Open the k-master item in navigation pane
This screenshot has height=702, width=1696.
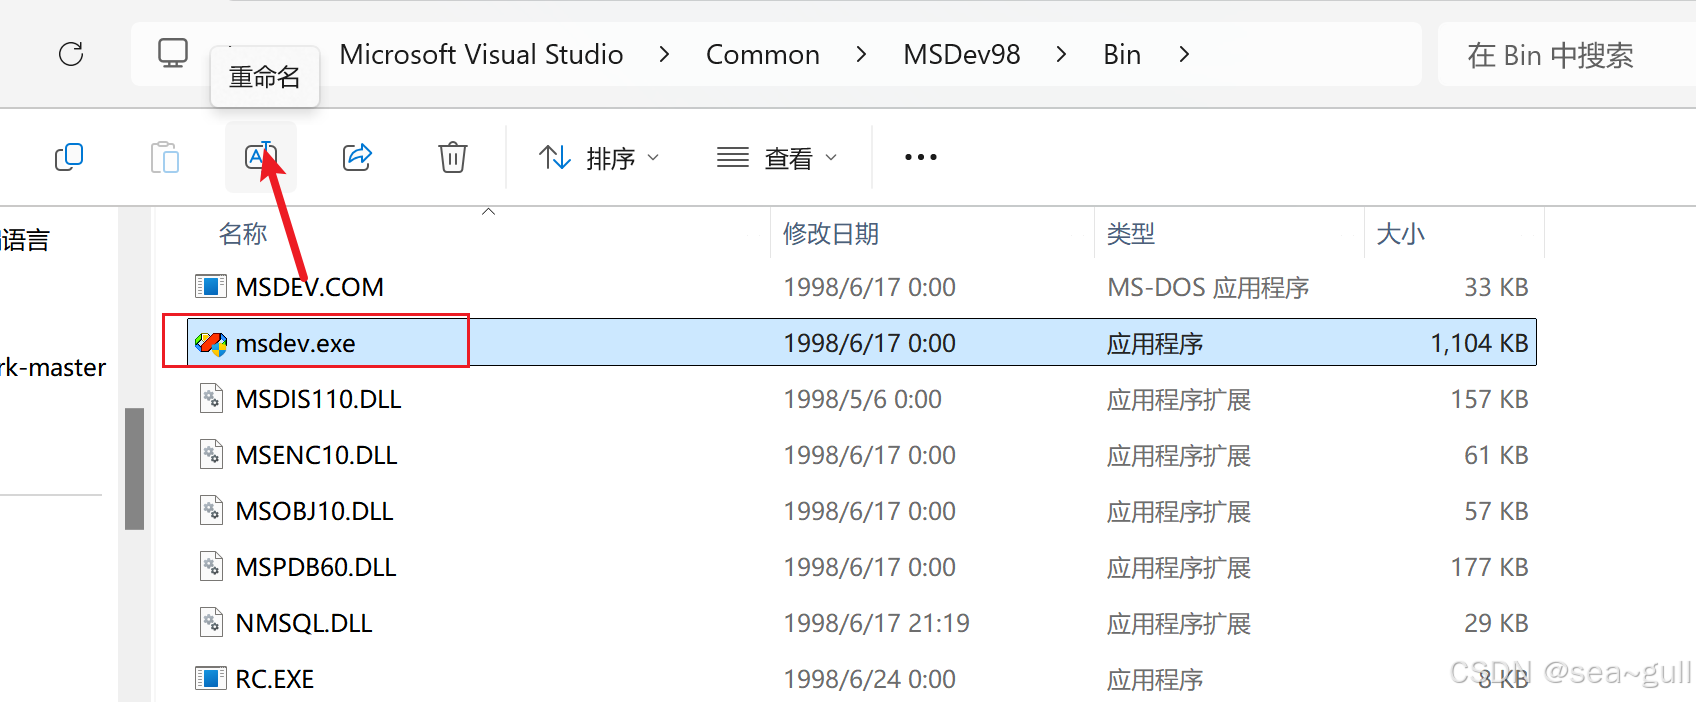53,367
